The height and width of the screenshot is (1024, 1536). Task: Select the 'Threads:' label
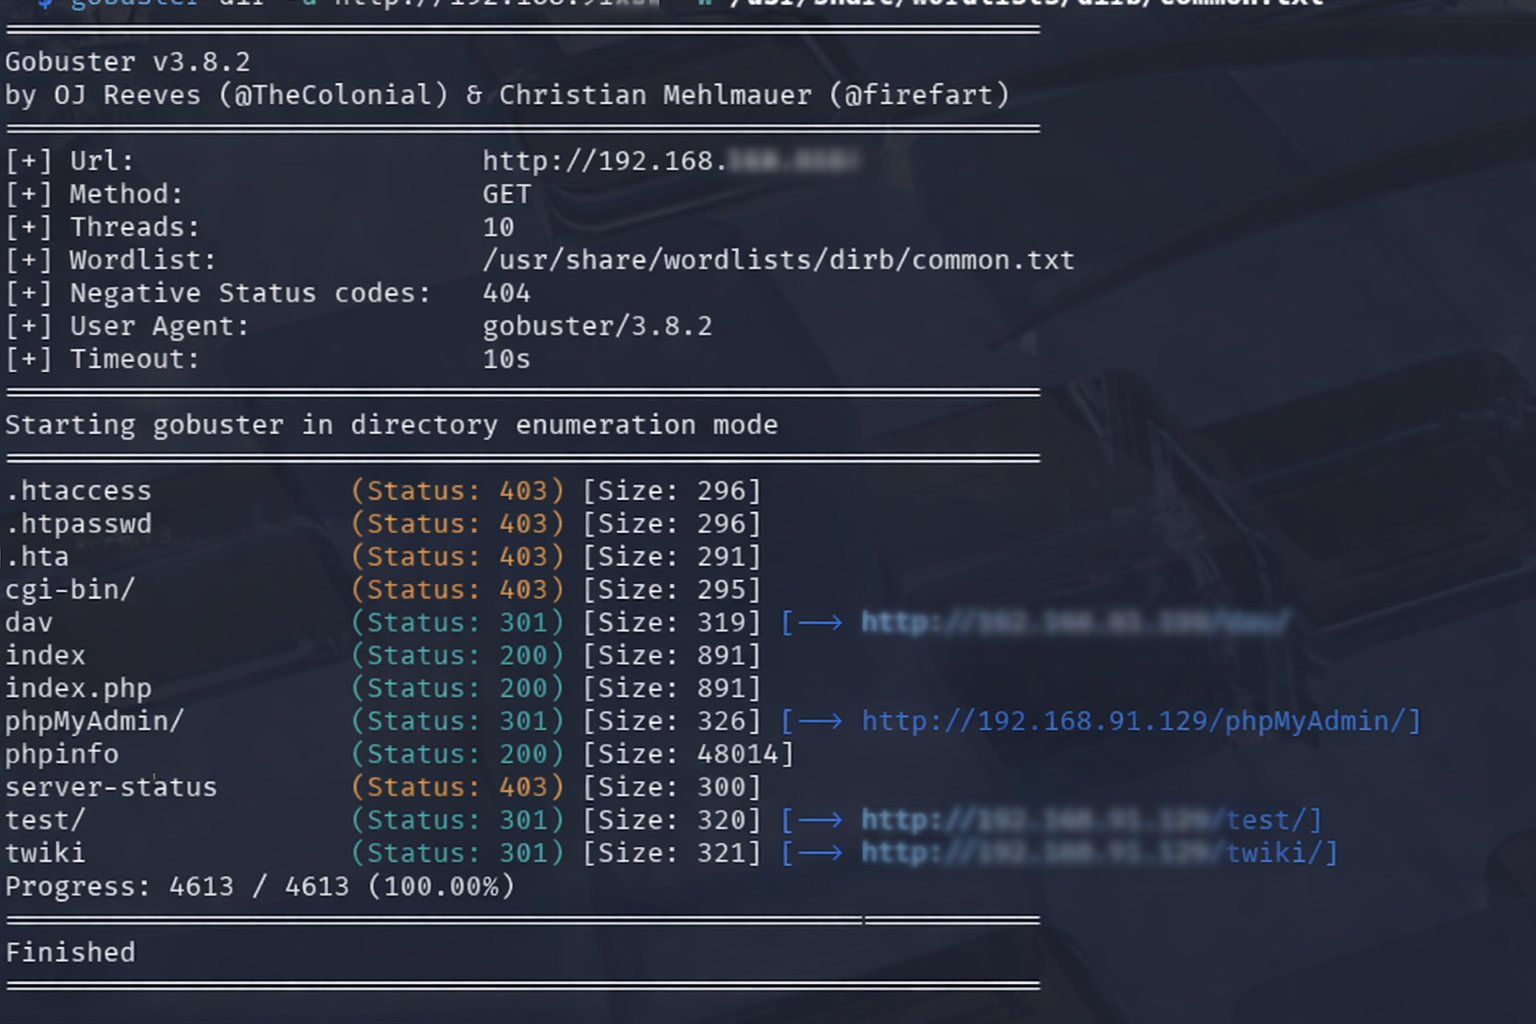click(x=134, y=227)
